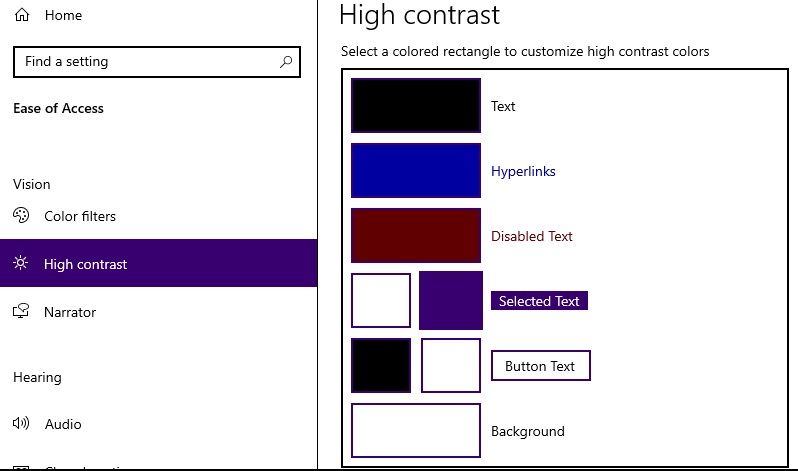Choose black Button Text foreground swatch
Image resolution: width=798 pixels, height=471 pixels.
pos(381,365)
